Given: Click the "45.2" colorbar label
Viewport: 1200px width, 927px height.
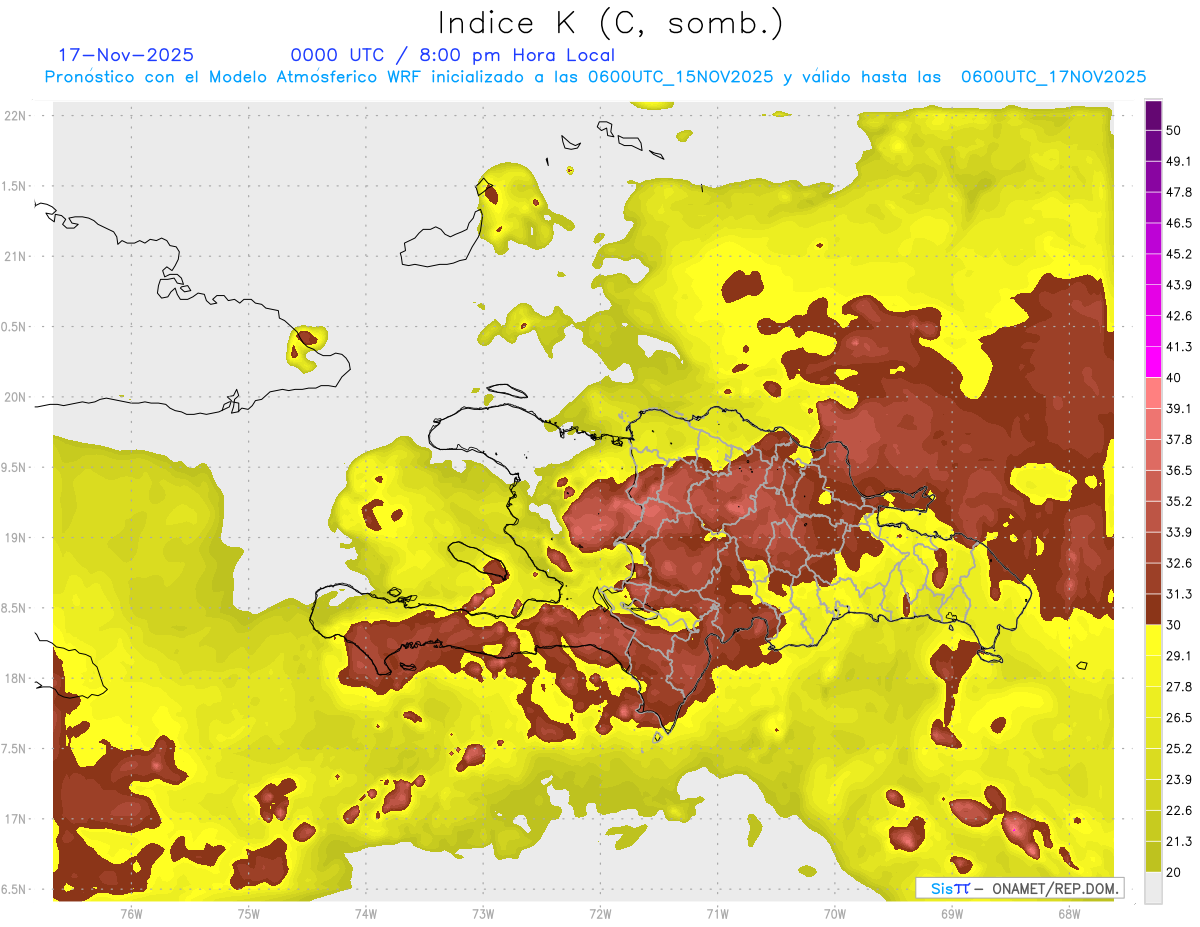Looking at the screenshot, I should [1179, 254].
